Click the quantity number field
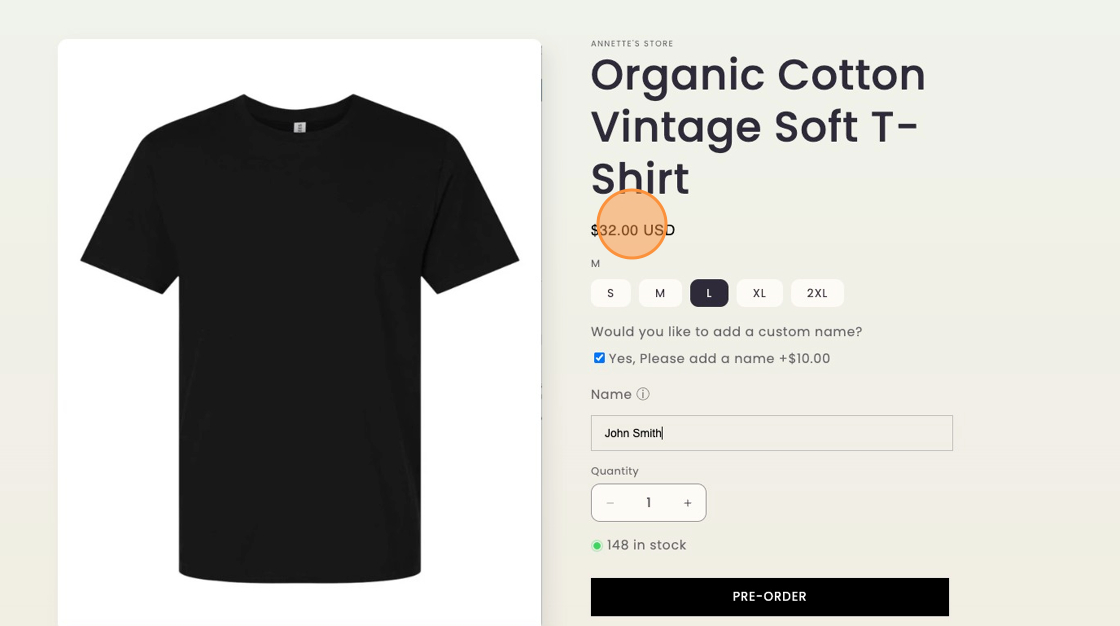 point(648,503)
